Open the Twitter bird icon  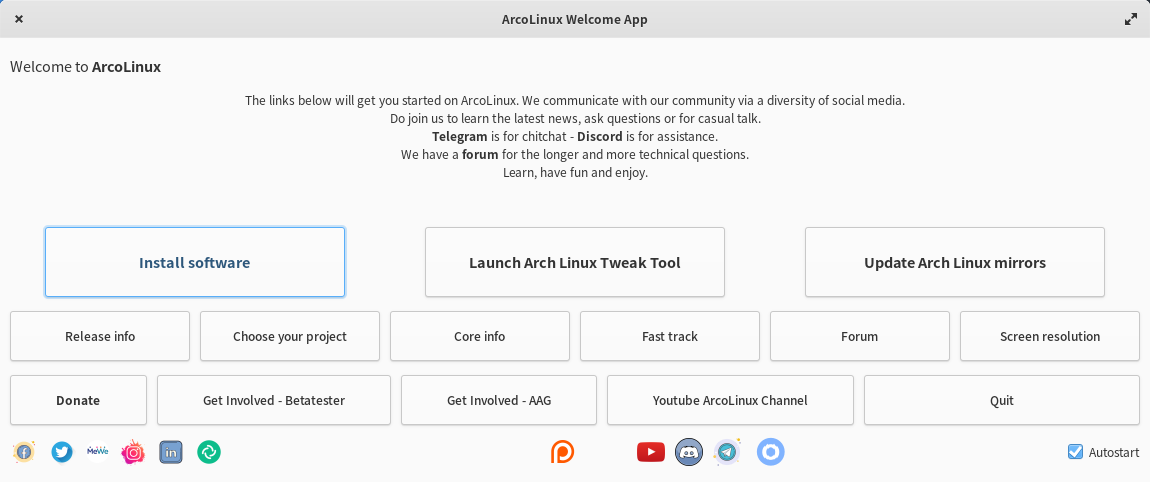[x=62, y=452]
